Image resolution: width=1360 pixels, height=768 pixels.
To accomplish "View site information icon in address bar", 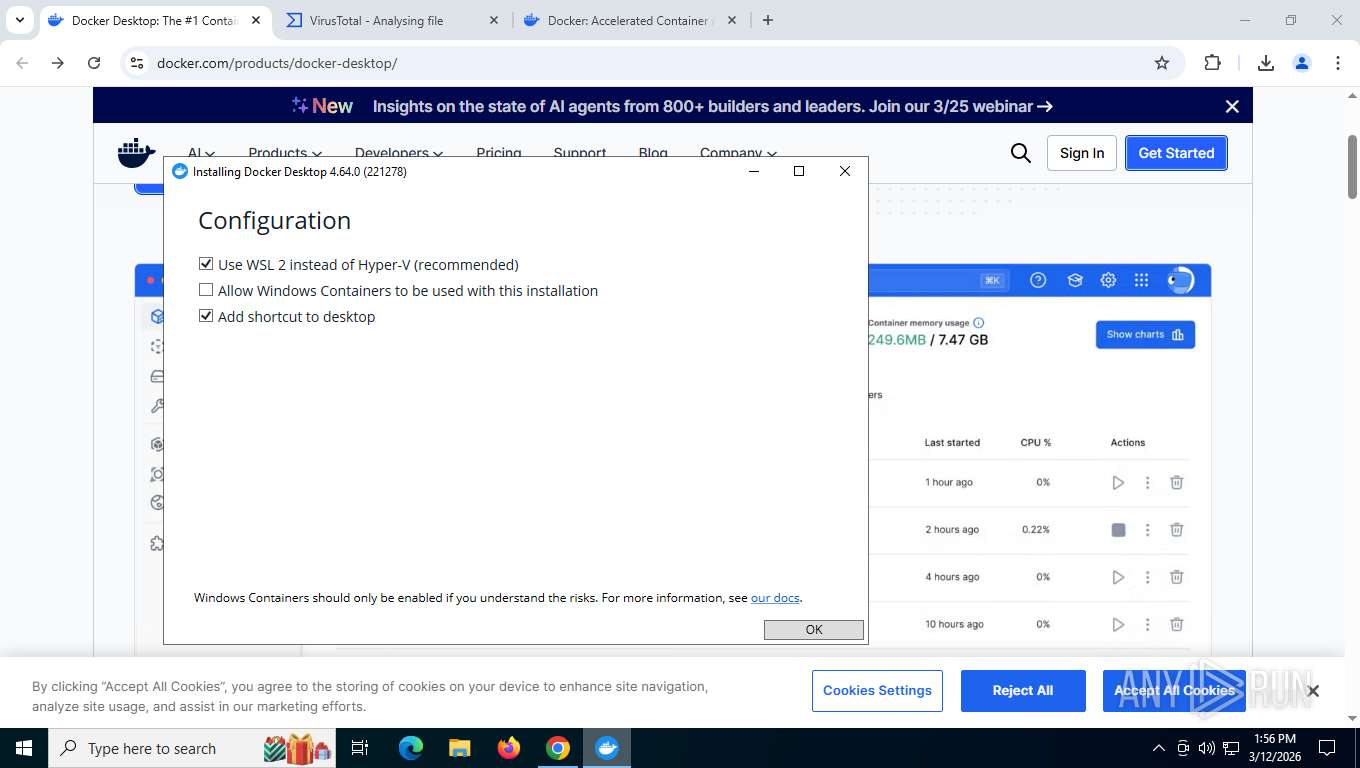I will 138,63.
